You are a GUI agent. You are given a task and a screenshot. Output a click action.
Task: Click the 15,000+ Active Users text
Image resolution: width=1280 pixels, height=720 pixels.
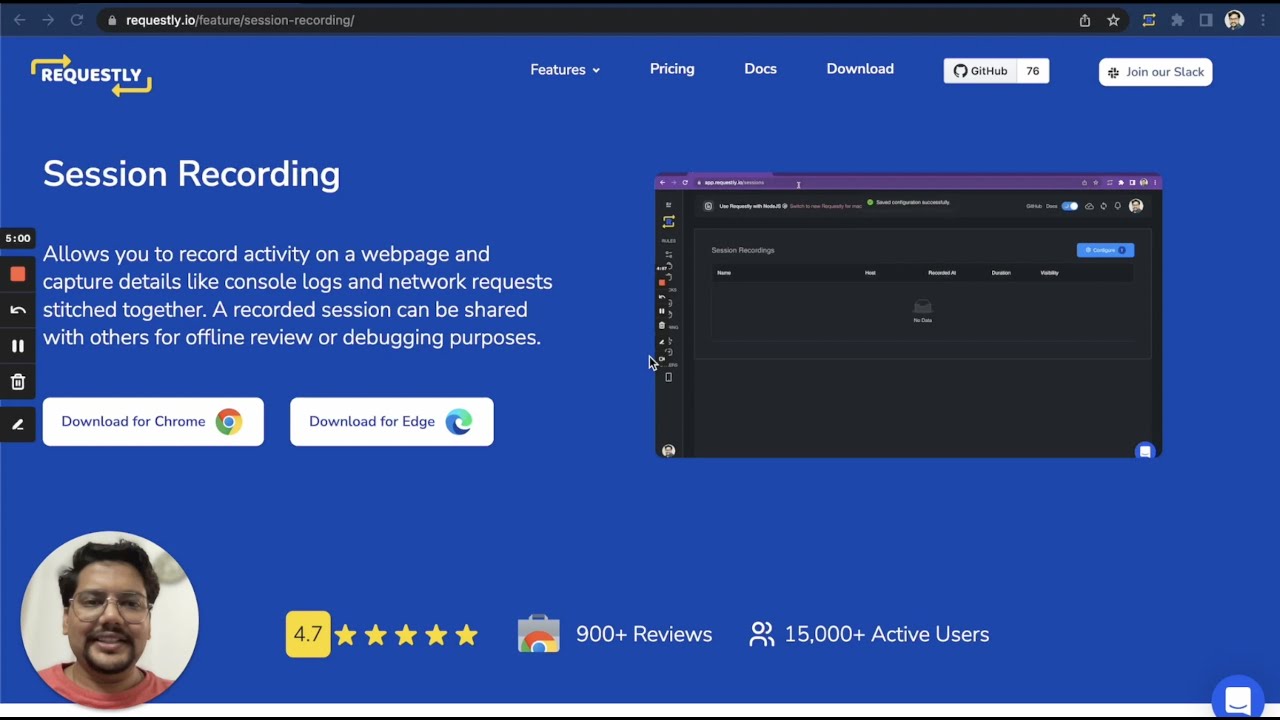tap(887, 634)
